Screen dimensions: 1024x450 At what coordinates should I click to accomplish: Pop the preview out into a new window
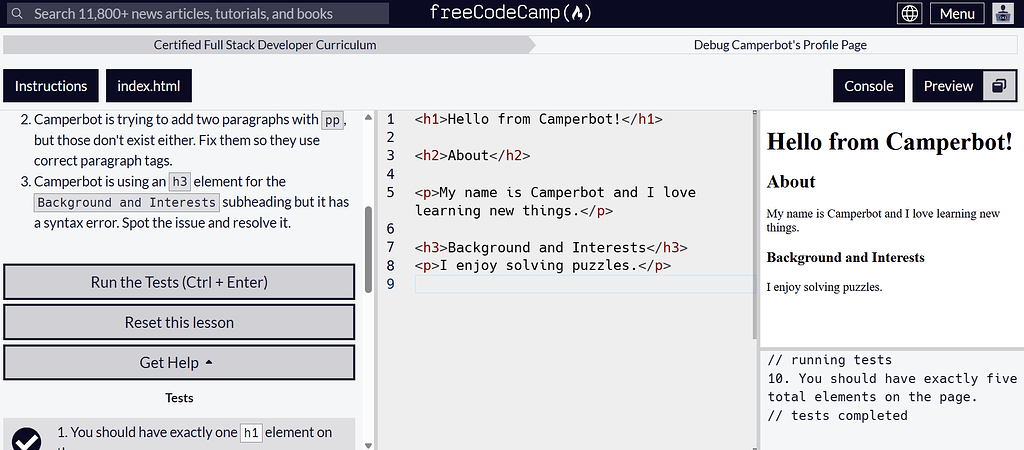999,86
